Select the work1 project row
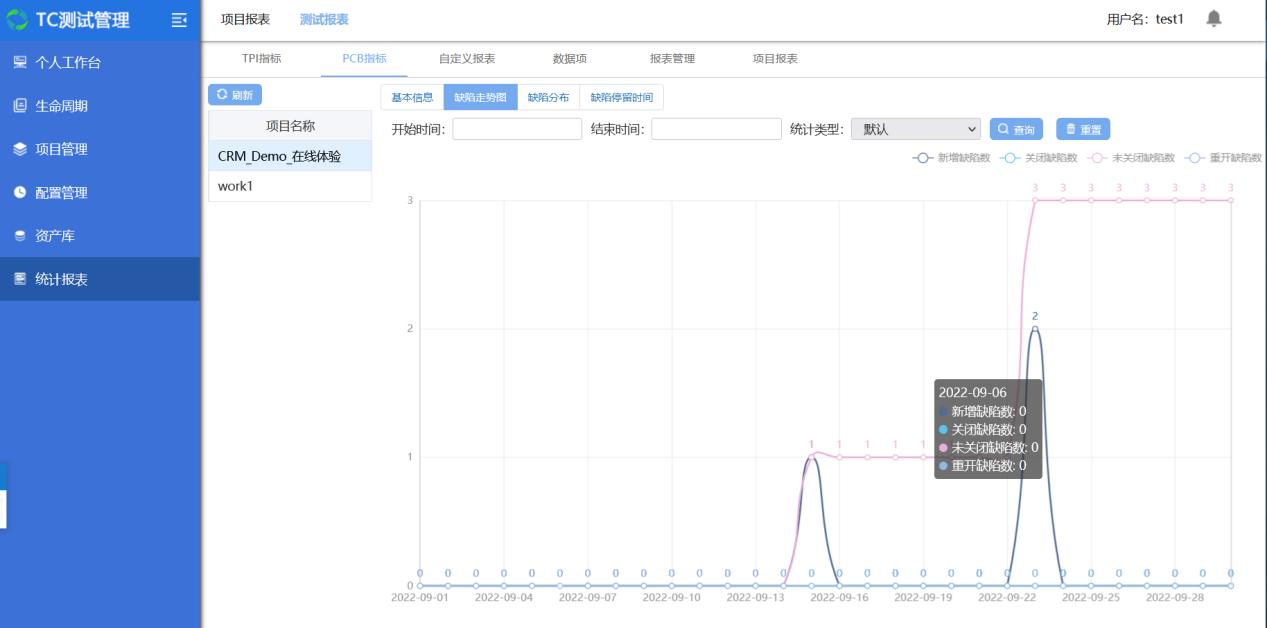The image size is (1267, 628). pyautogui.click(x=290, y=186)
